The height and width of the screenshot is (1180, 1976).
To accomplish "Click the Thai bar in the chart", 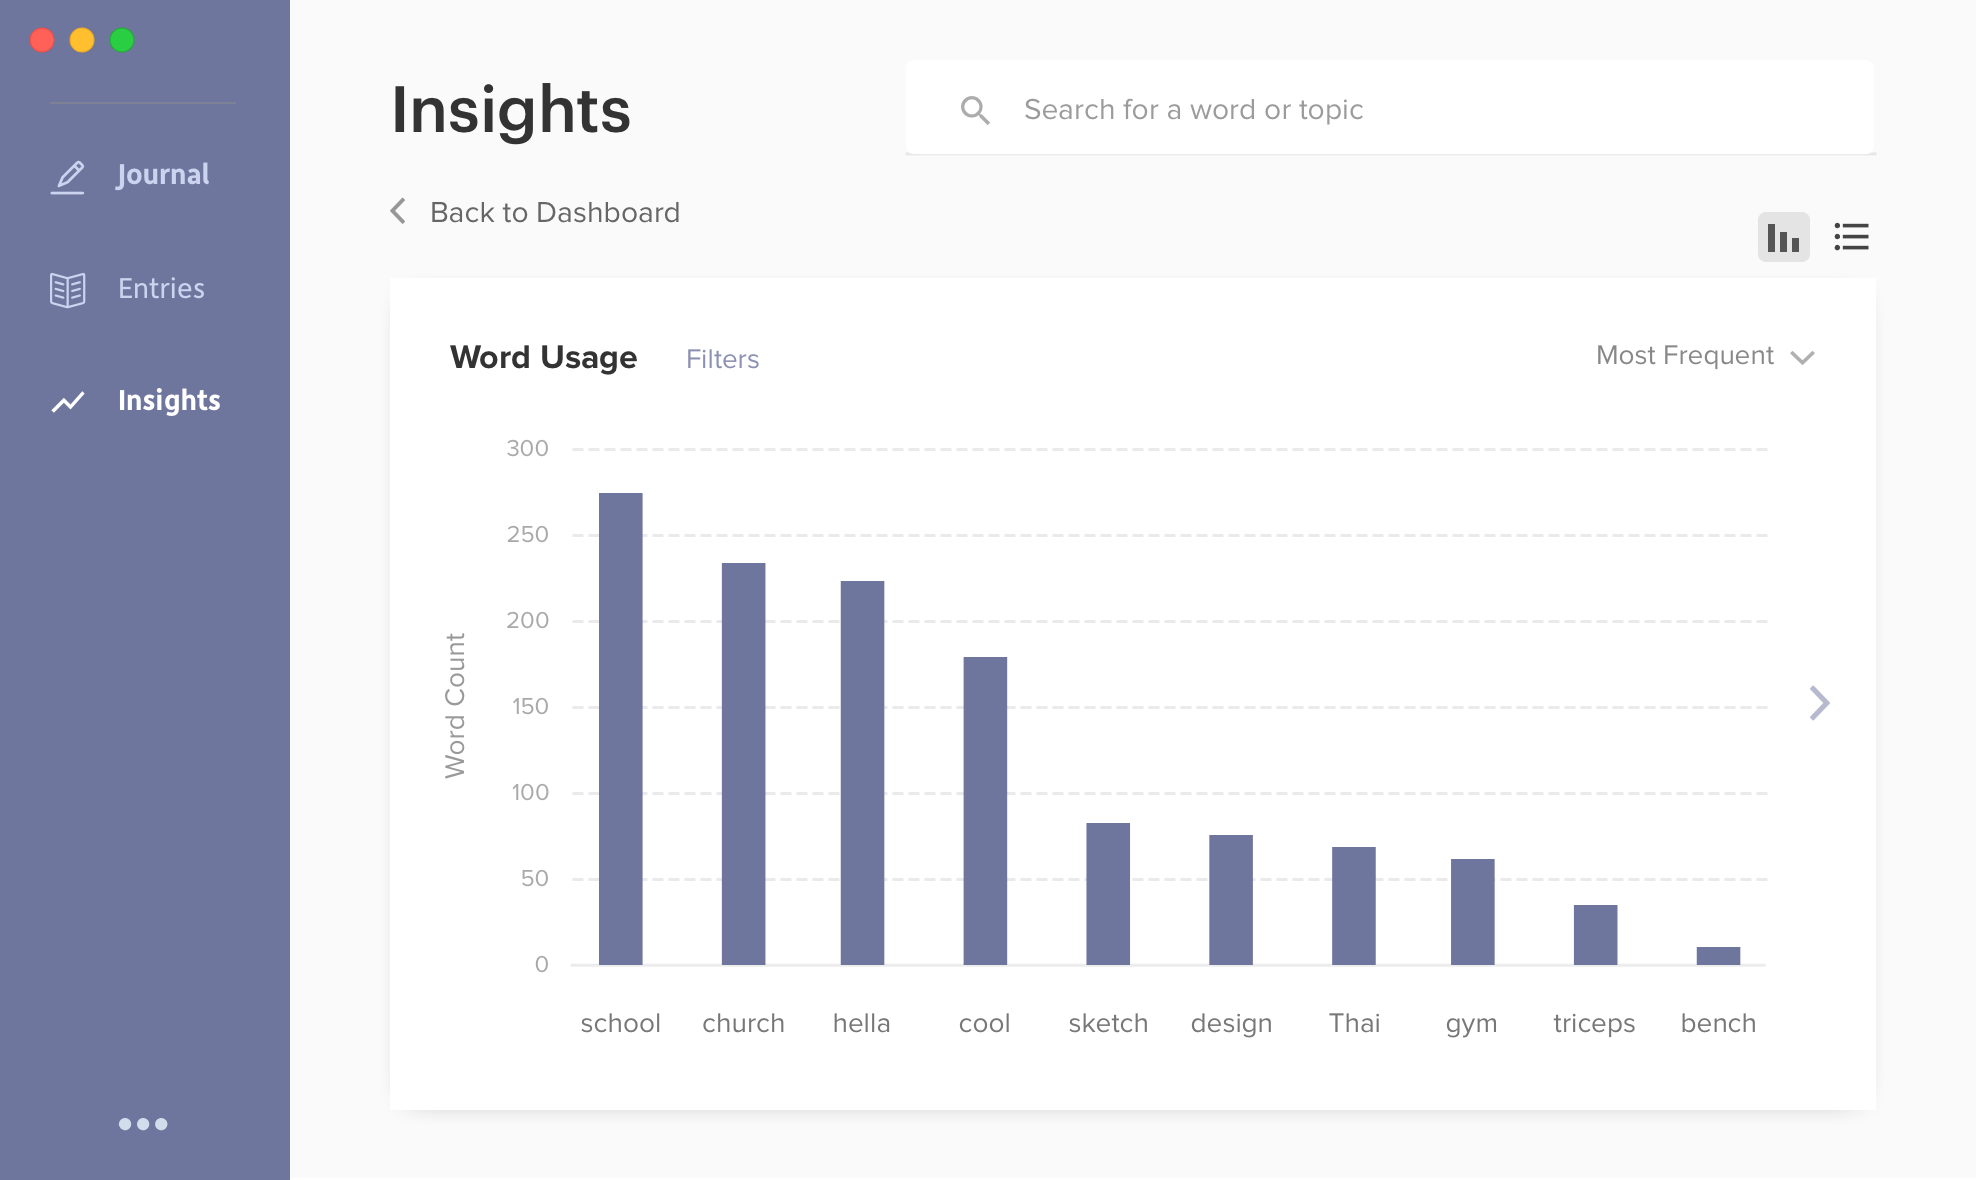I will point(1354,906).
